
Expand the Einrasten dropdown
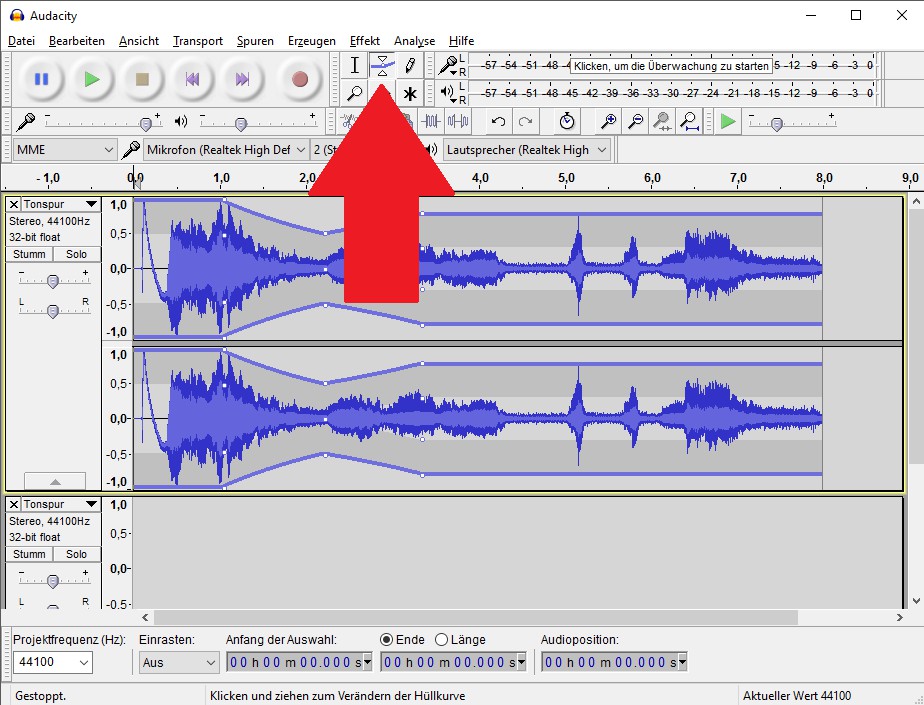click(x=178, y=662)
